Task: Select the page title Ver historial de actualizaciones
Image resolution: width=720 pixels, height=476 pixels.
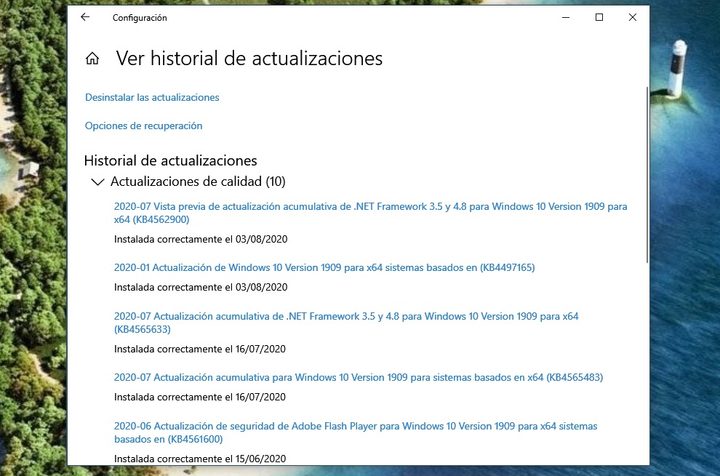Action: (x=249, y=58)
